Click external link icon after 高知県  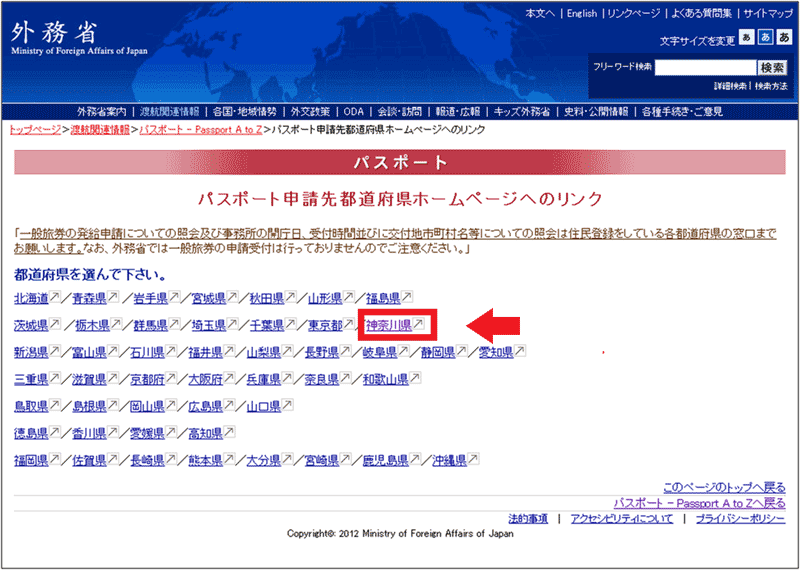[x=229, y=434]
